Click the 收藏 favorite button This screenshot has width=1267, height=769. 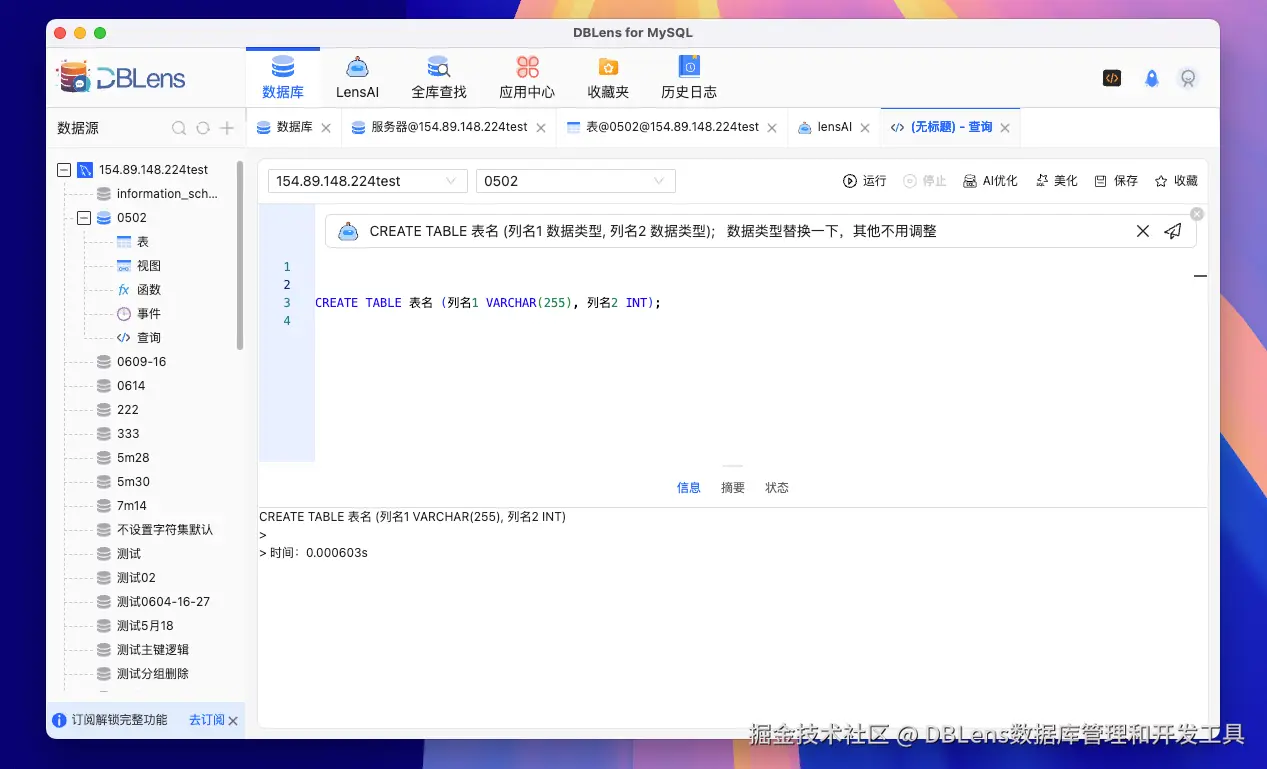point(1176,181)
